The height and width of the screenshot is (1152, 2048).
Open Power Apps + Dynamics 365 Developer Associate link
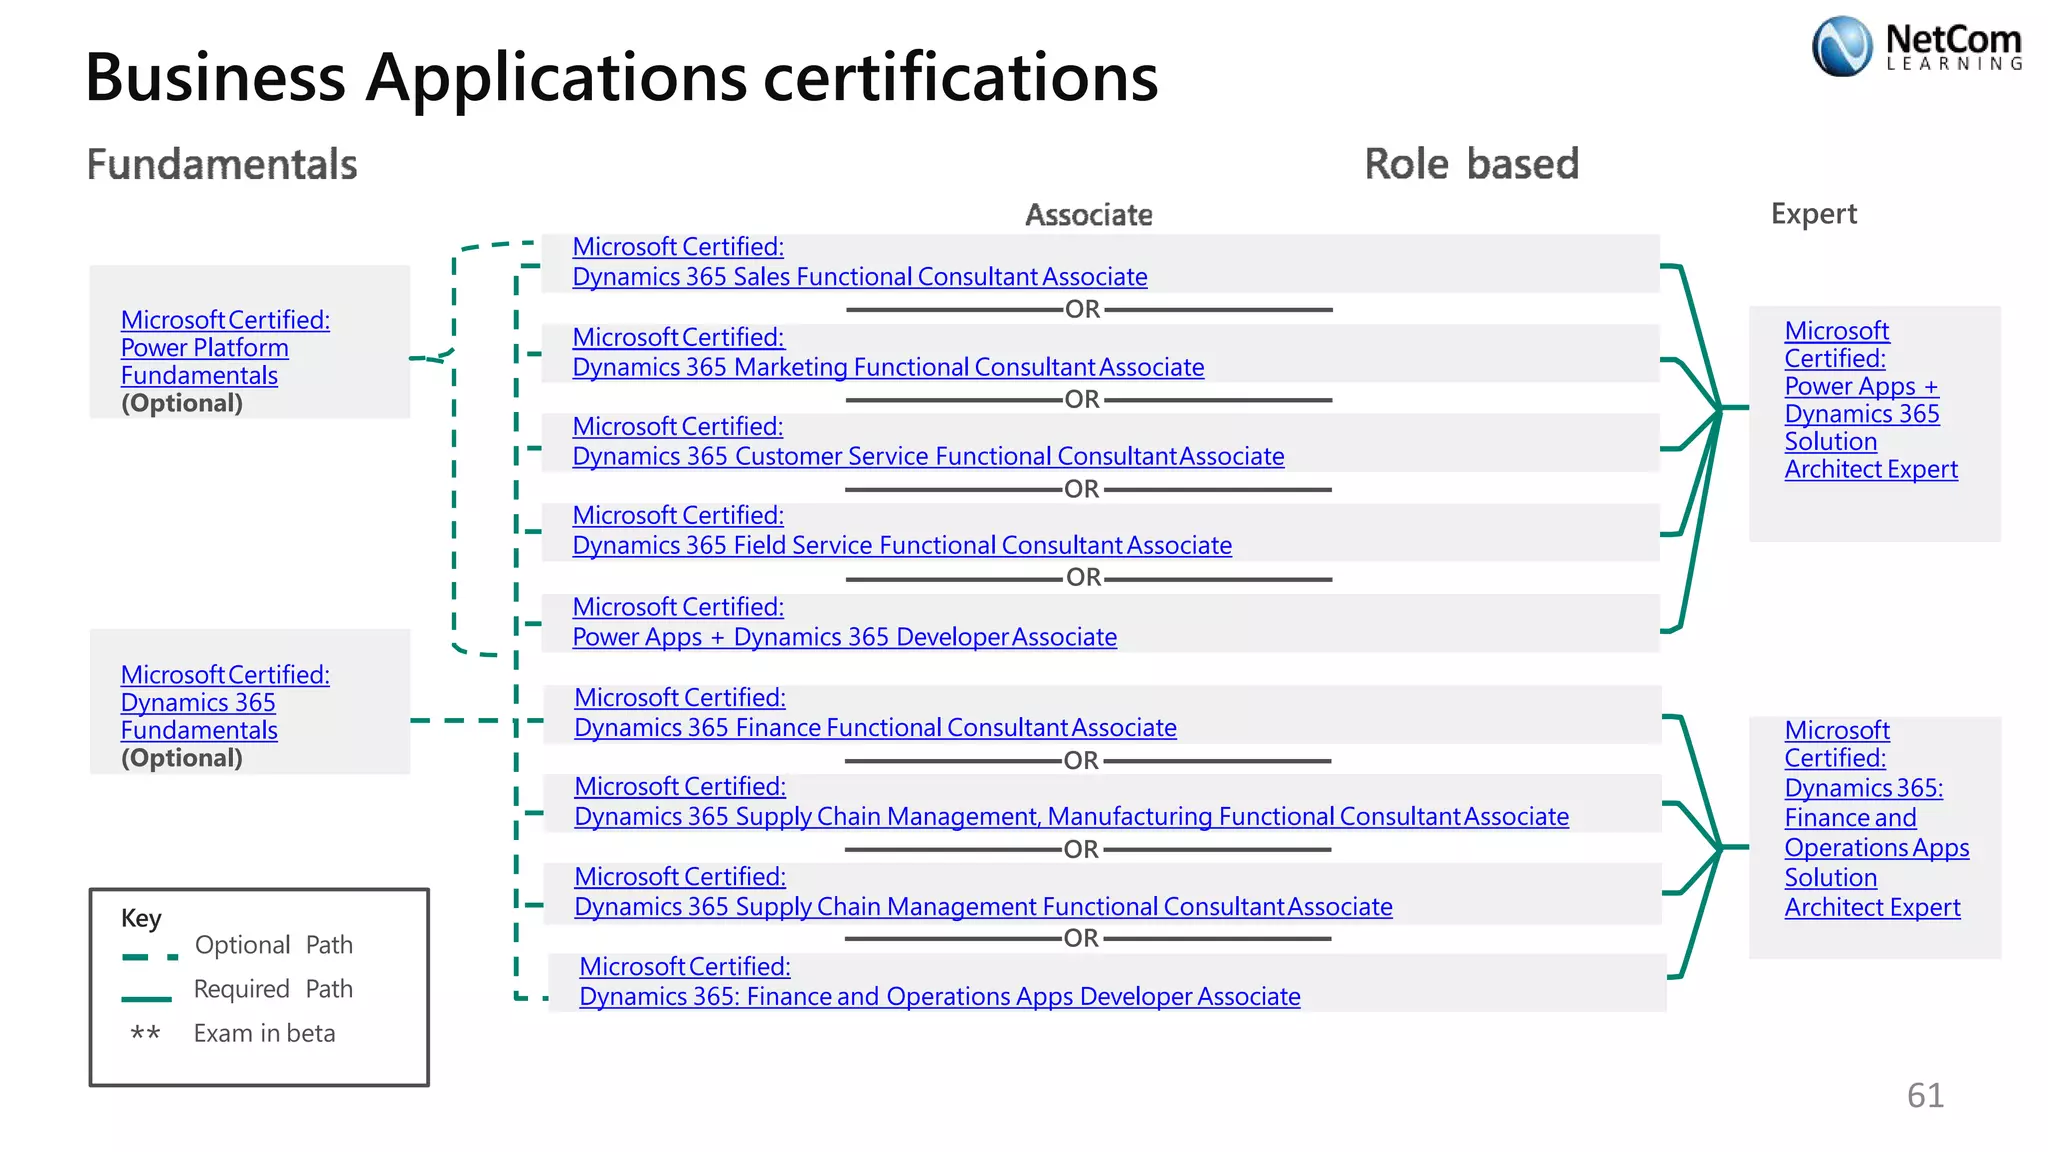pyautogui.click(x=844, y=622)
